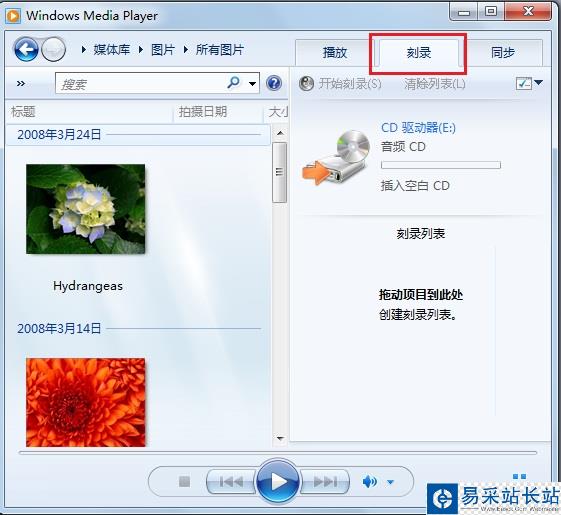Click the CD drive burn icon
Screen dimensions: 561x515
tap(336, 157)
